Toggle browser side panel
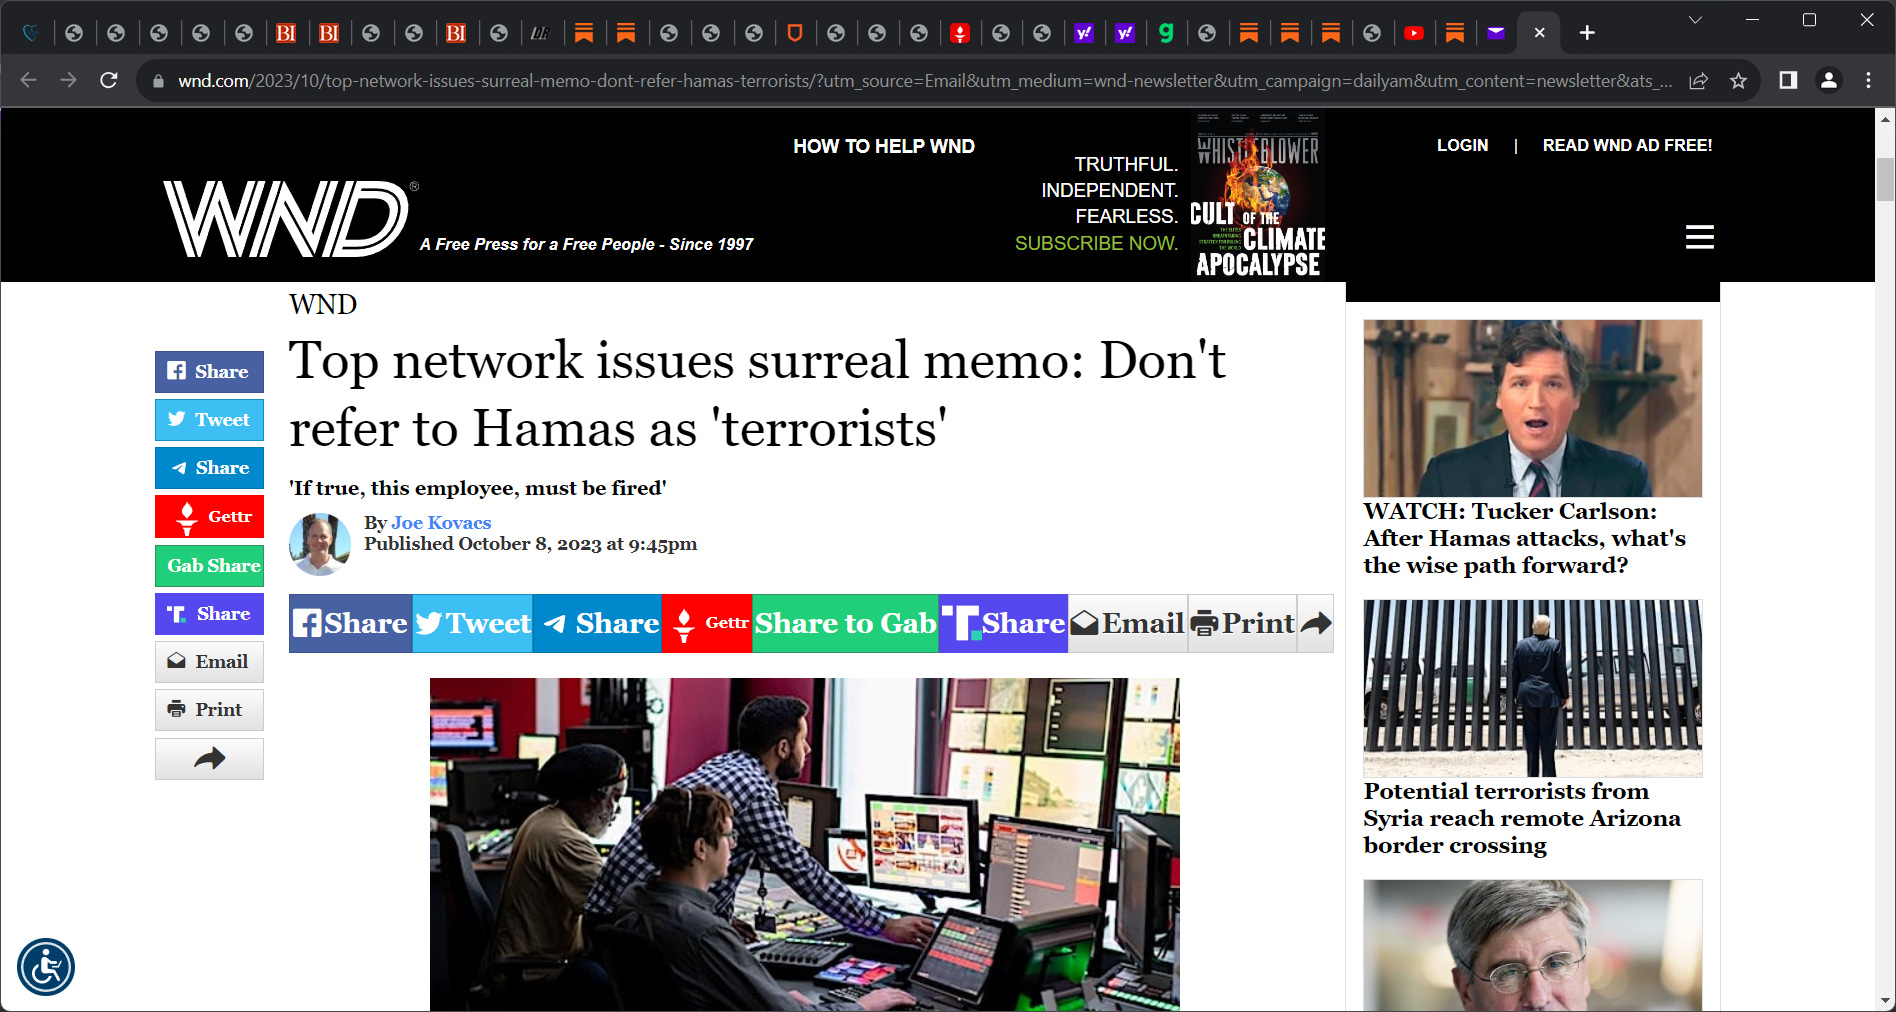 [x=1788, y=80]
